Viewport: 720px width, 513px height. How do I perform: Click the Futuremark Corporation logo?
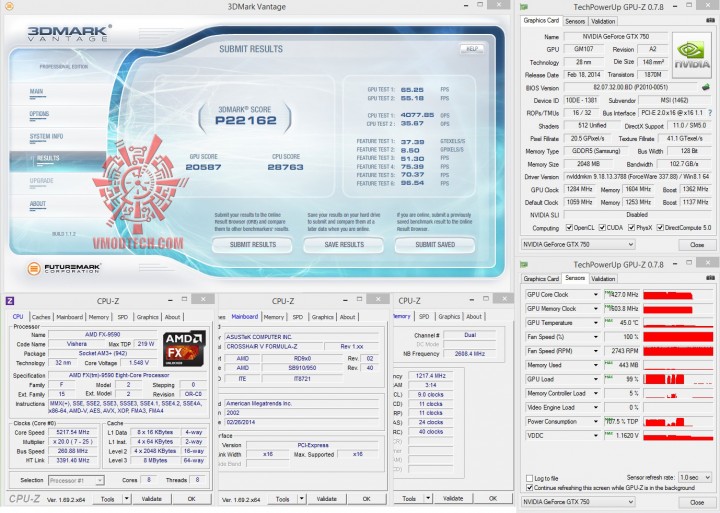[64, 268]
